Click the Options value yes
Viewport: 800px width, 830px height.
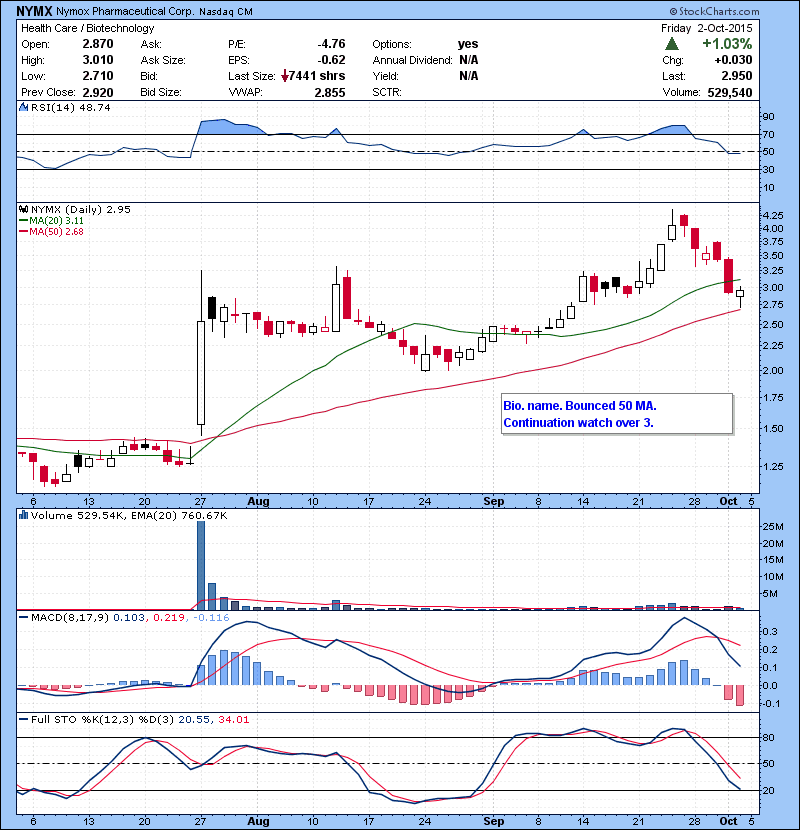pyautogui.click(x=468, y=44)
